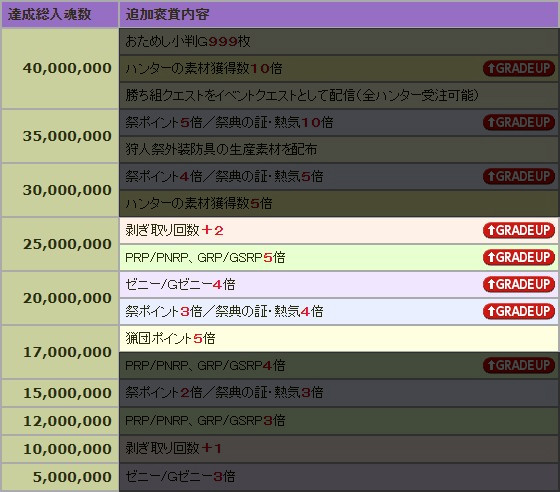This screenshot has height=492, width=560.
Task: Click 祭ポイント3倍／祭典の証・熱気4倍 text
Action: coord(224,311)
